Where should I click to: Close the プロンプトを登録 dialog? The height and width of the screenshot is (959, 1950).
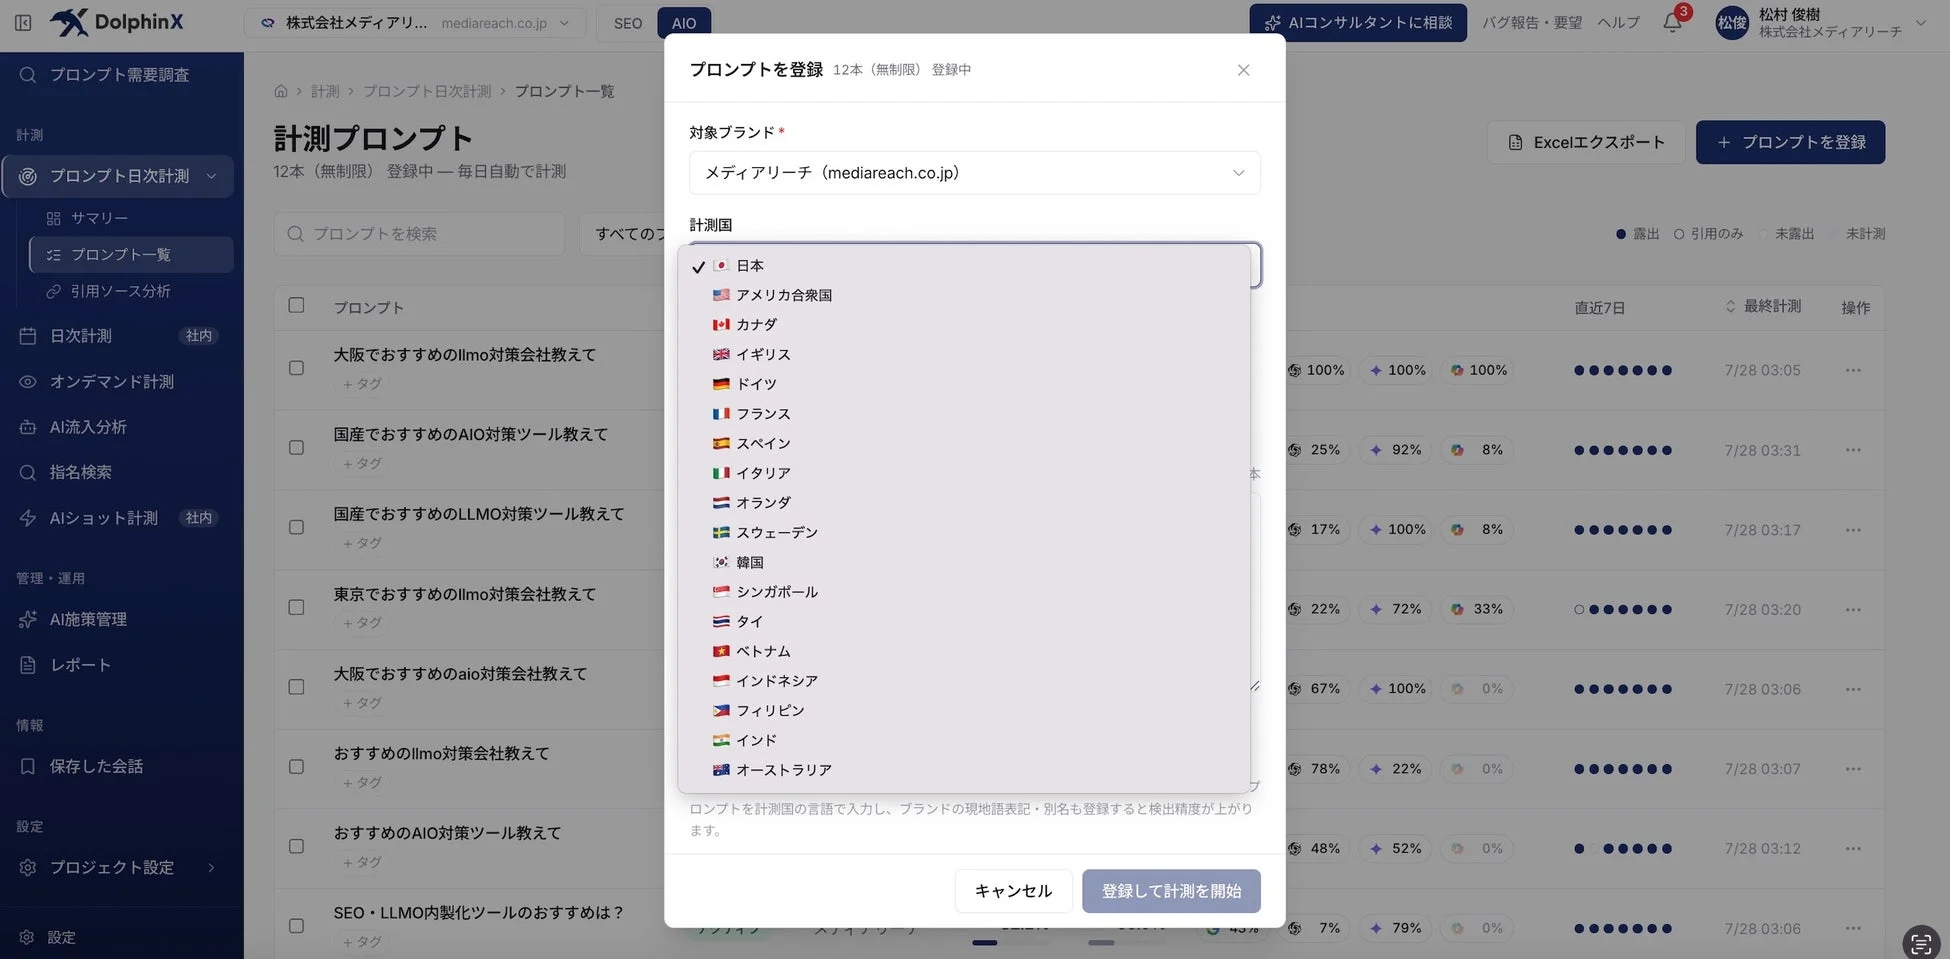point(1243,70)
